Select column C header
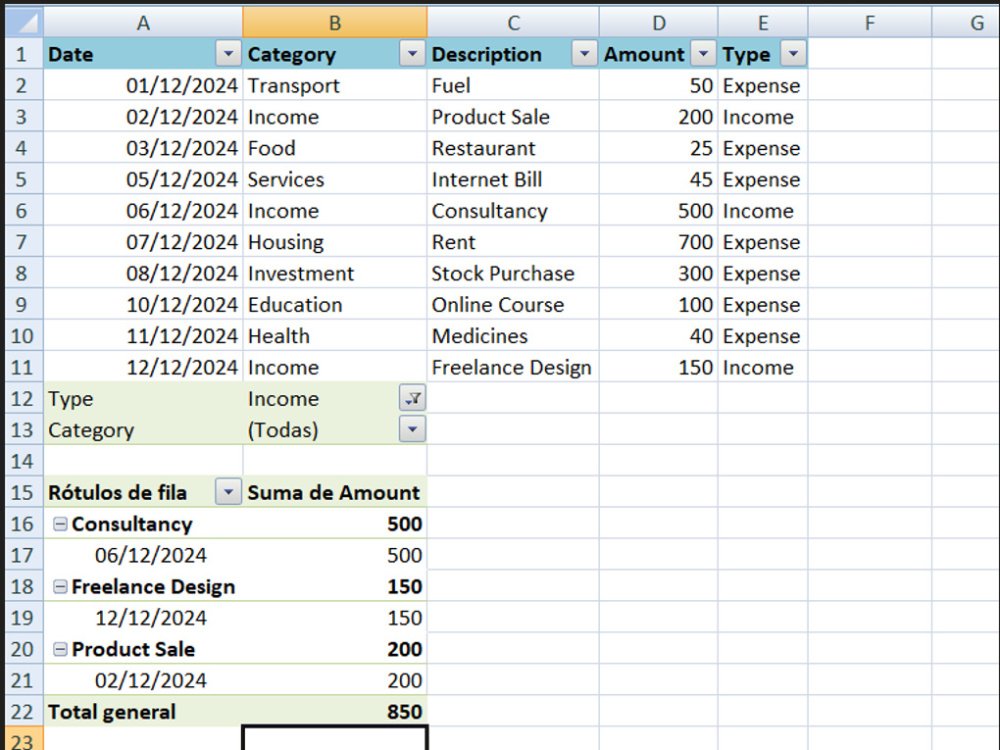The image size is (1000, 750). coord(513,22)
